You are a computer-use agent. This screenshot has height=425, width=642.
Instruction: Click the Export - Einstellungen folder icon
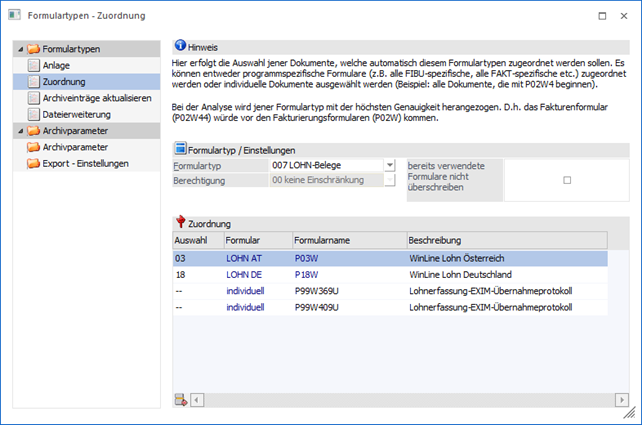pos(33,163)
